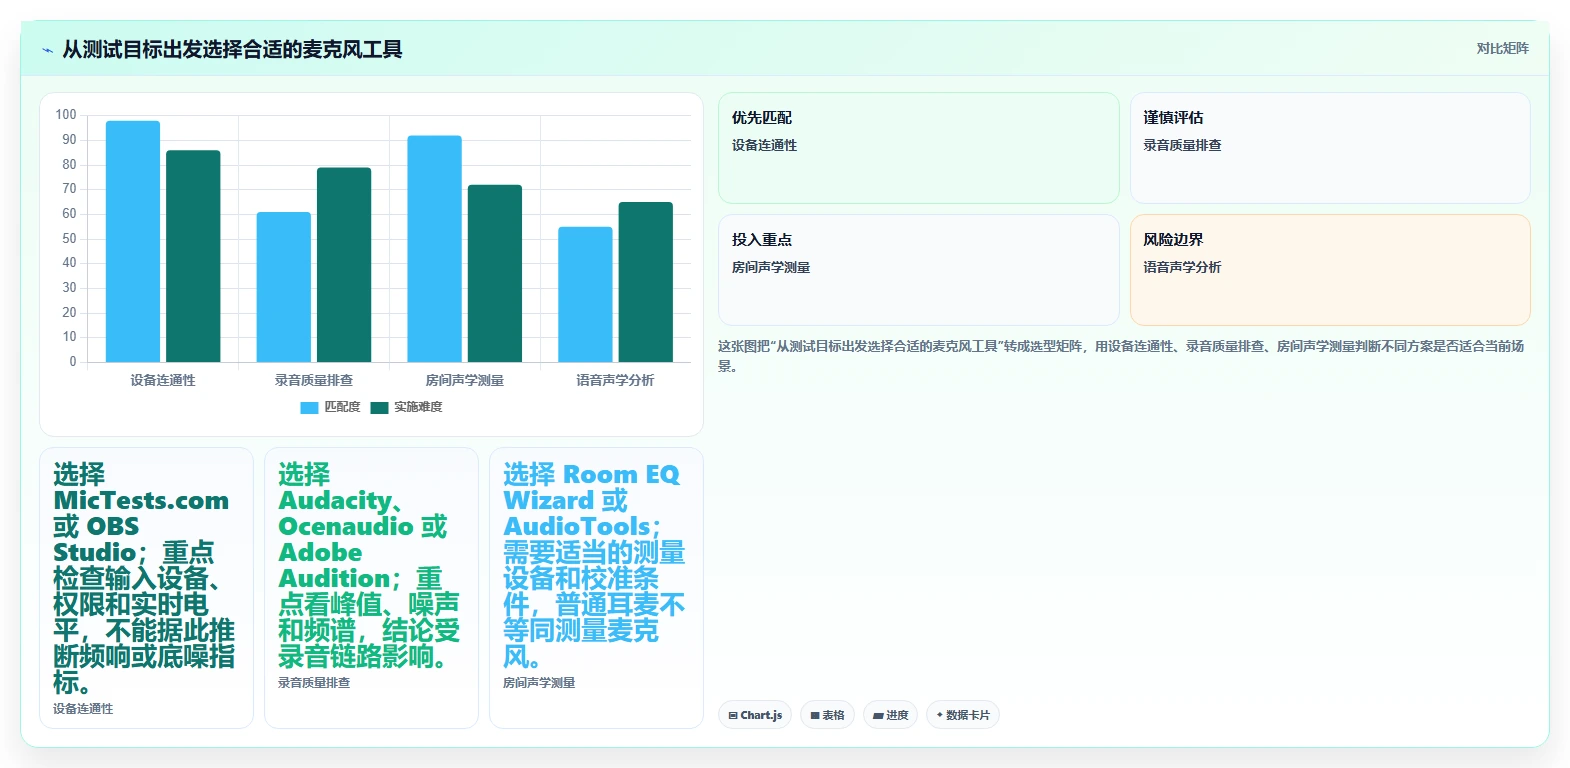1570x768 pixels.
Task: Click the description paragraph starting 这张图把
Action: pos(1121,356)
